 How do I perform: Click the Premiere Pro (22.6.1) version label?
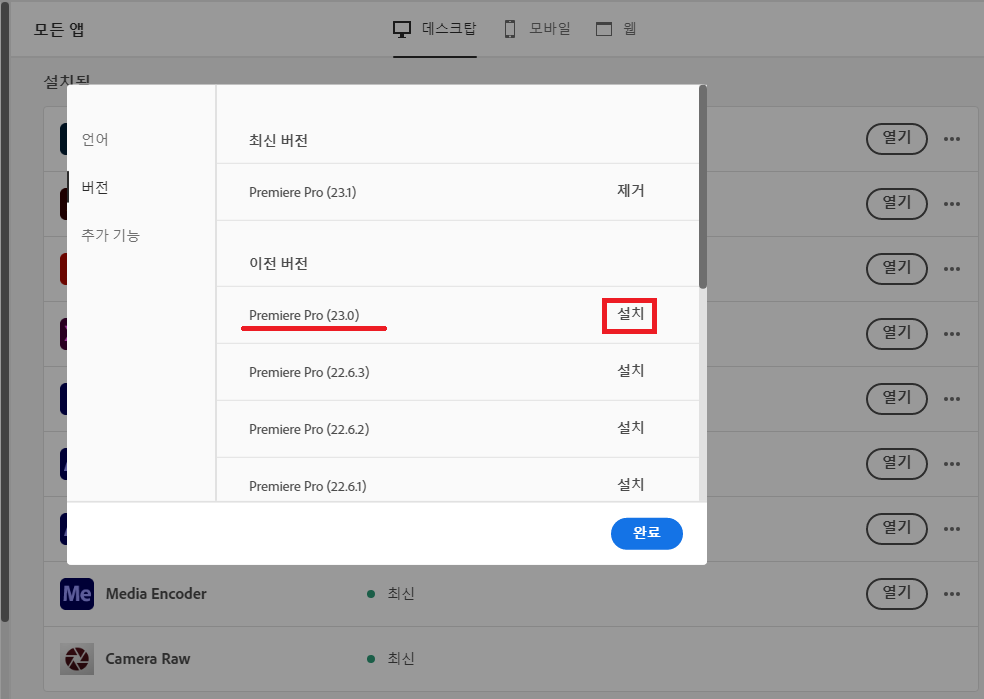(x=308, y=486)
